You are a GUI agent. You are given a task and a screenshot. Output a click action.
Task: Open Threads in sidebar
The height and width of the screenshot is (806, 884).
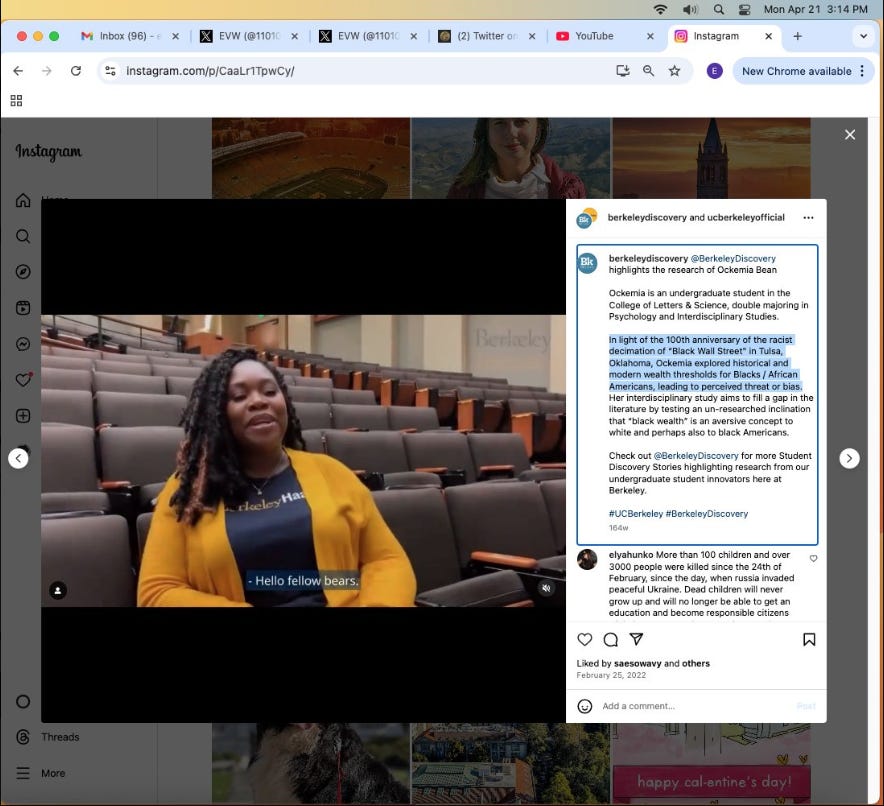(x=47, y=737)
